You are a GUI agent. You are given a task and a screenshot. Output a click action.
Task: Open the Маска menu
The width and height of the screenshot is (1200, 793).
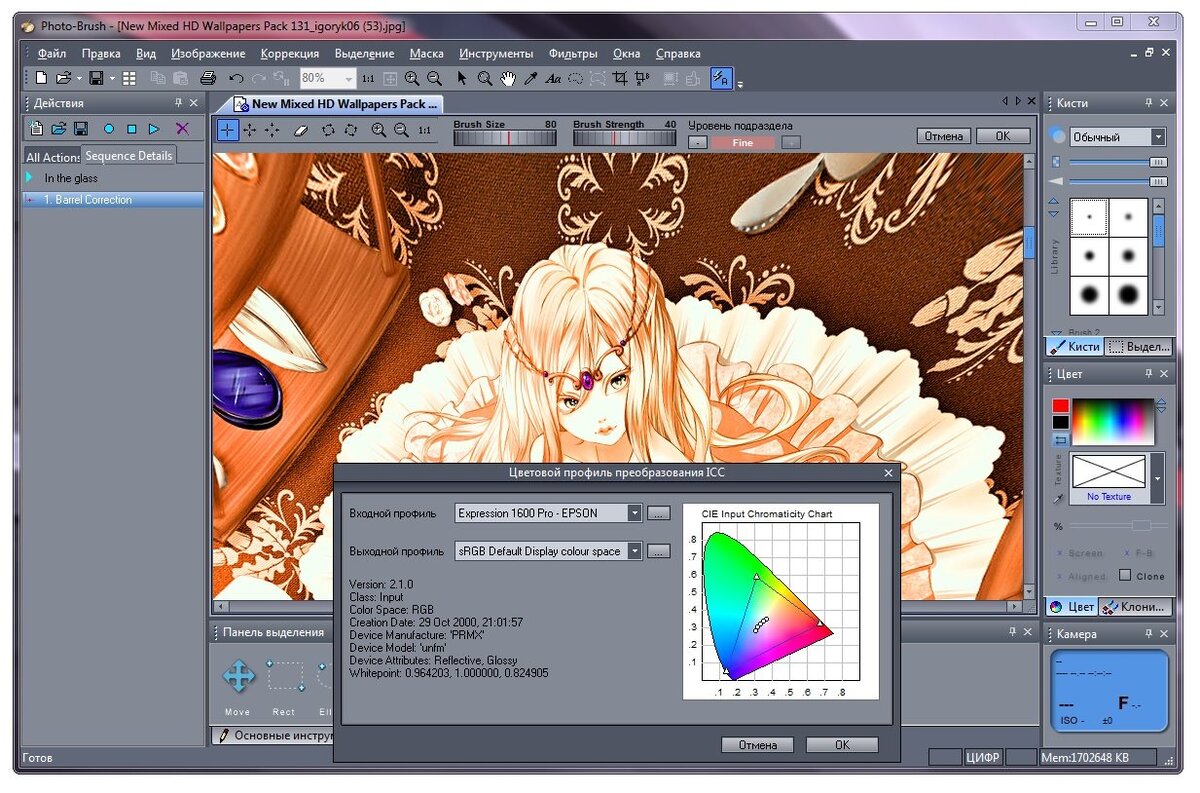[427, 54]
